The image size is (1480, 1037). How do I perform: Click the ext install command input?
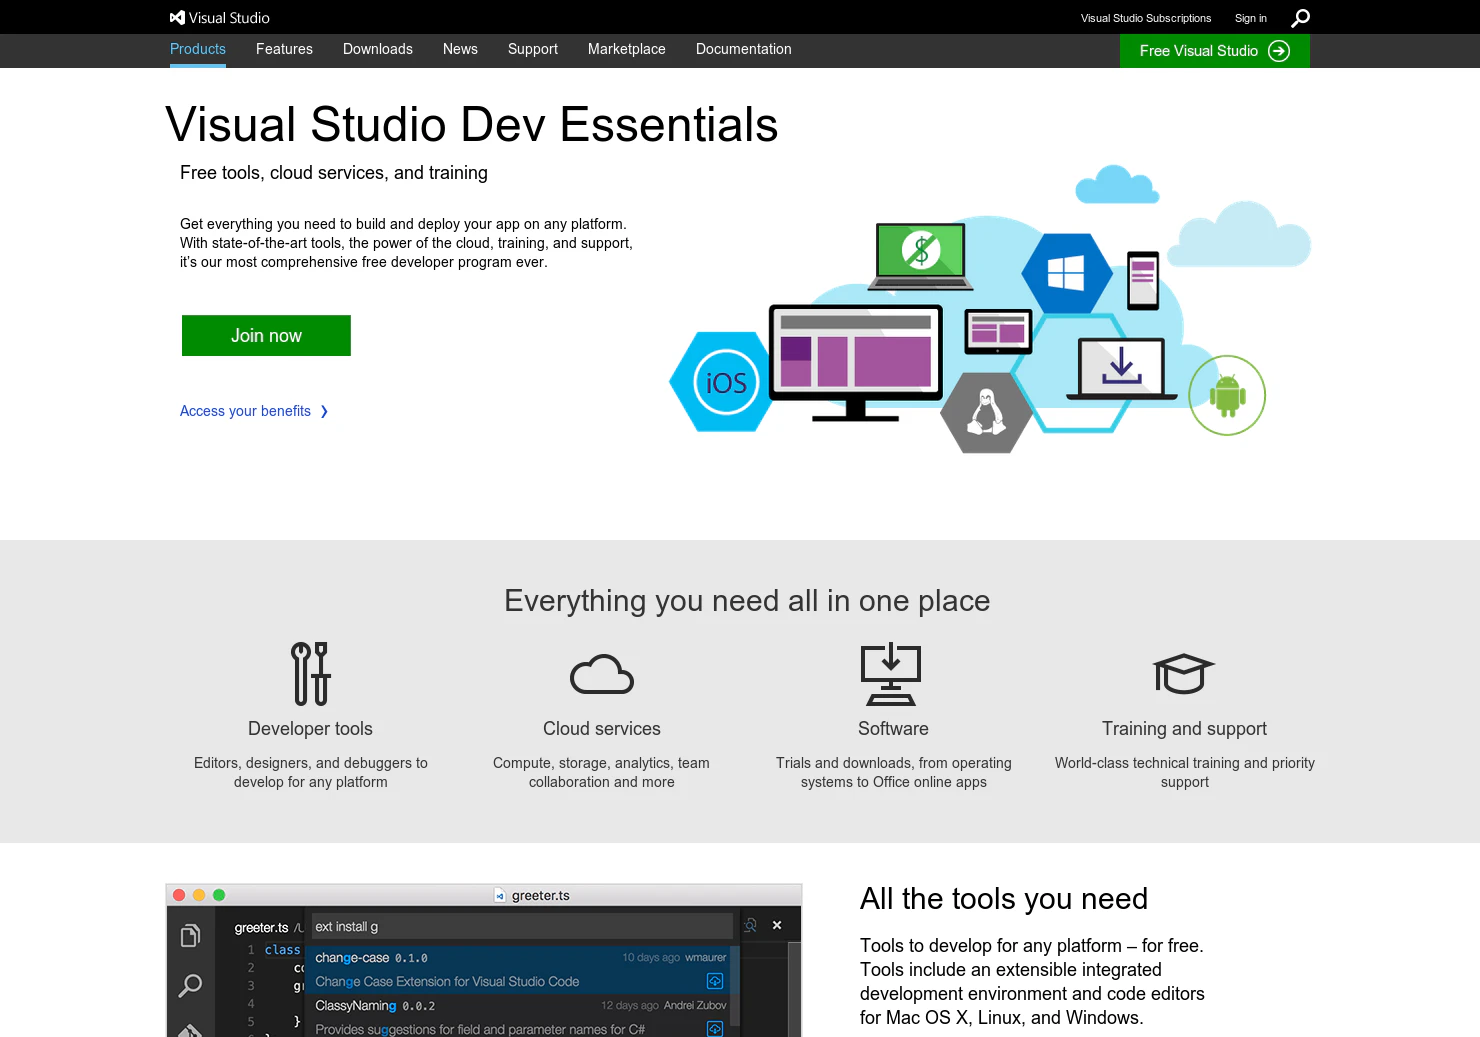click(x=522, y=927)
